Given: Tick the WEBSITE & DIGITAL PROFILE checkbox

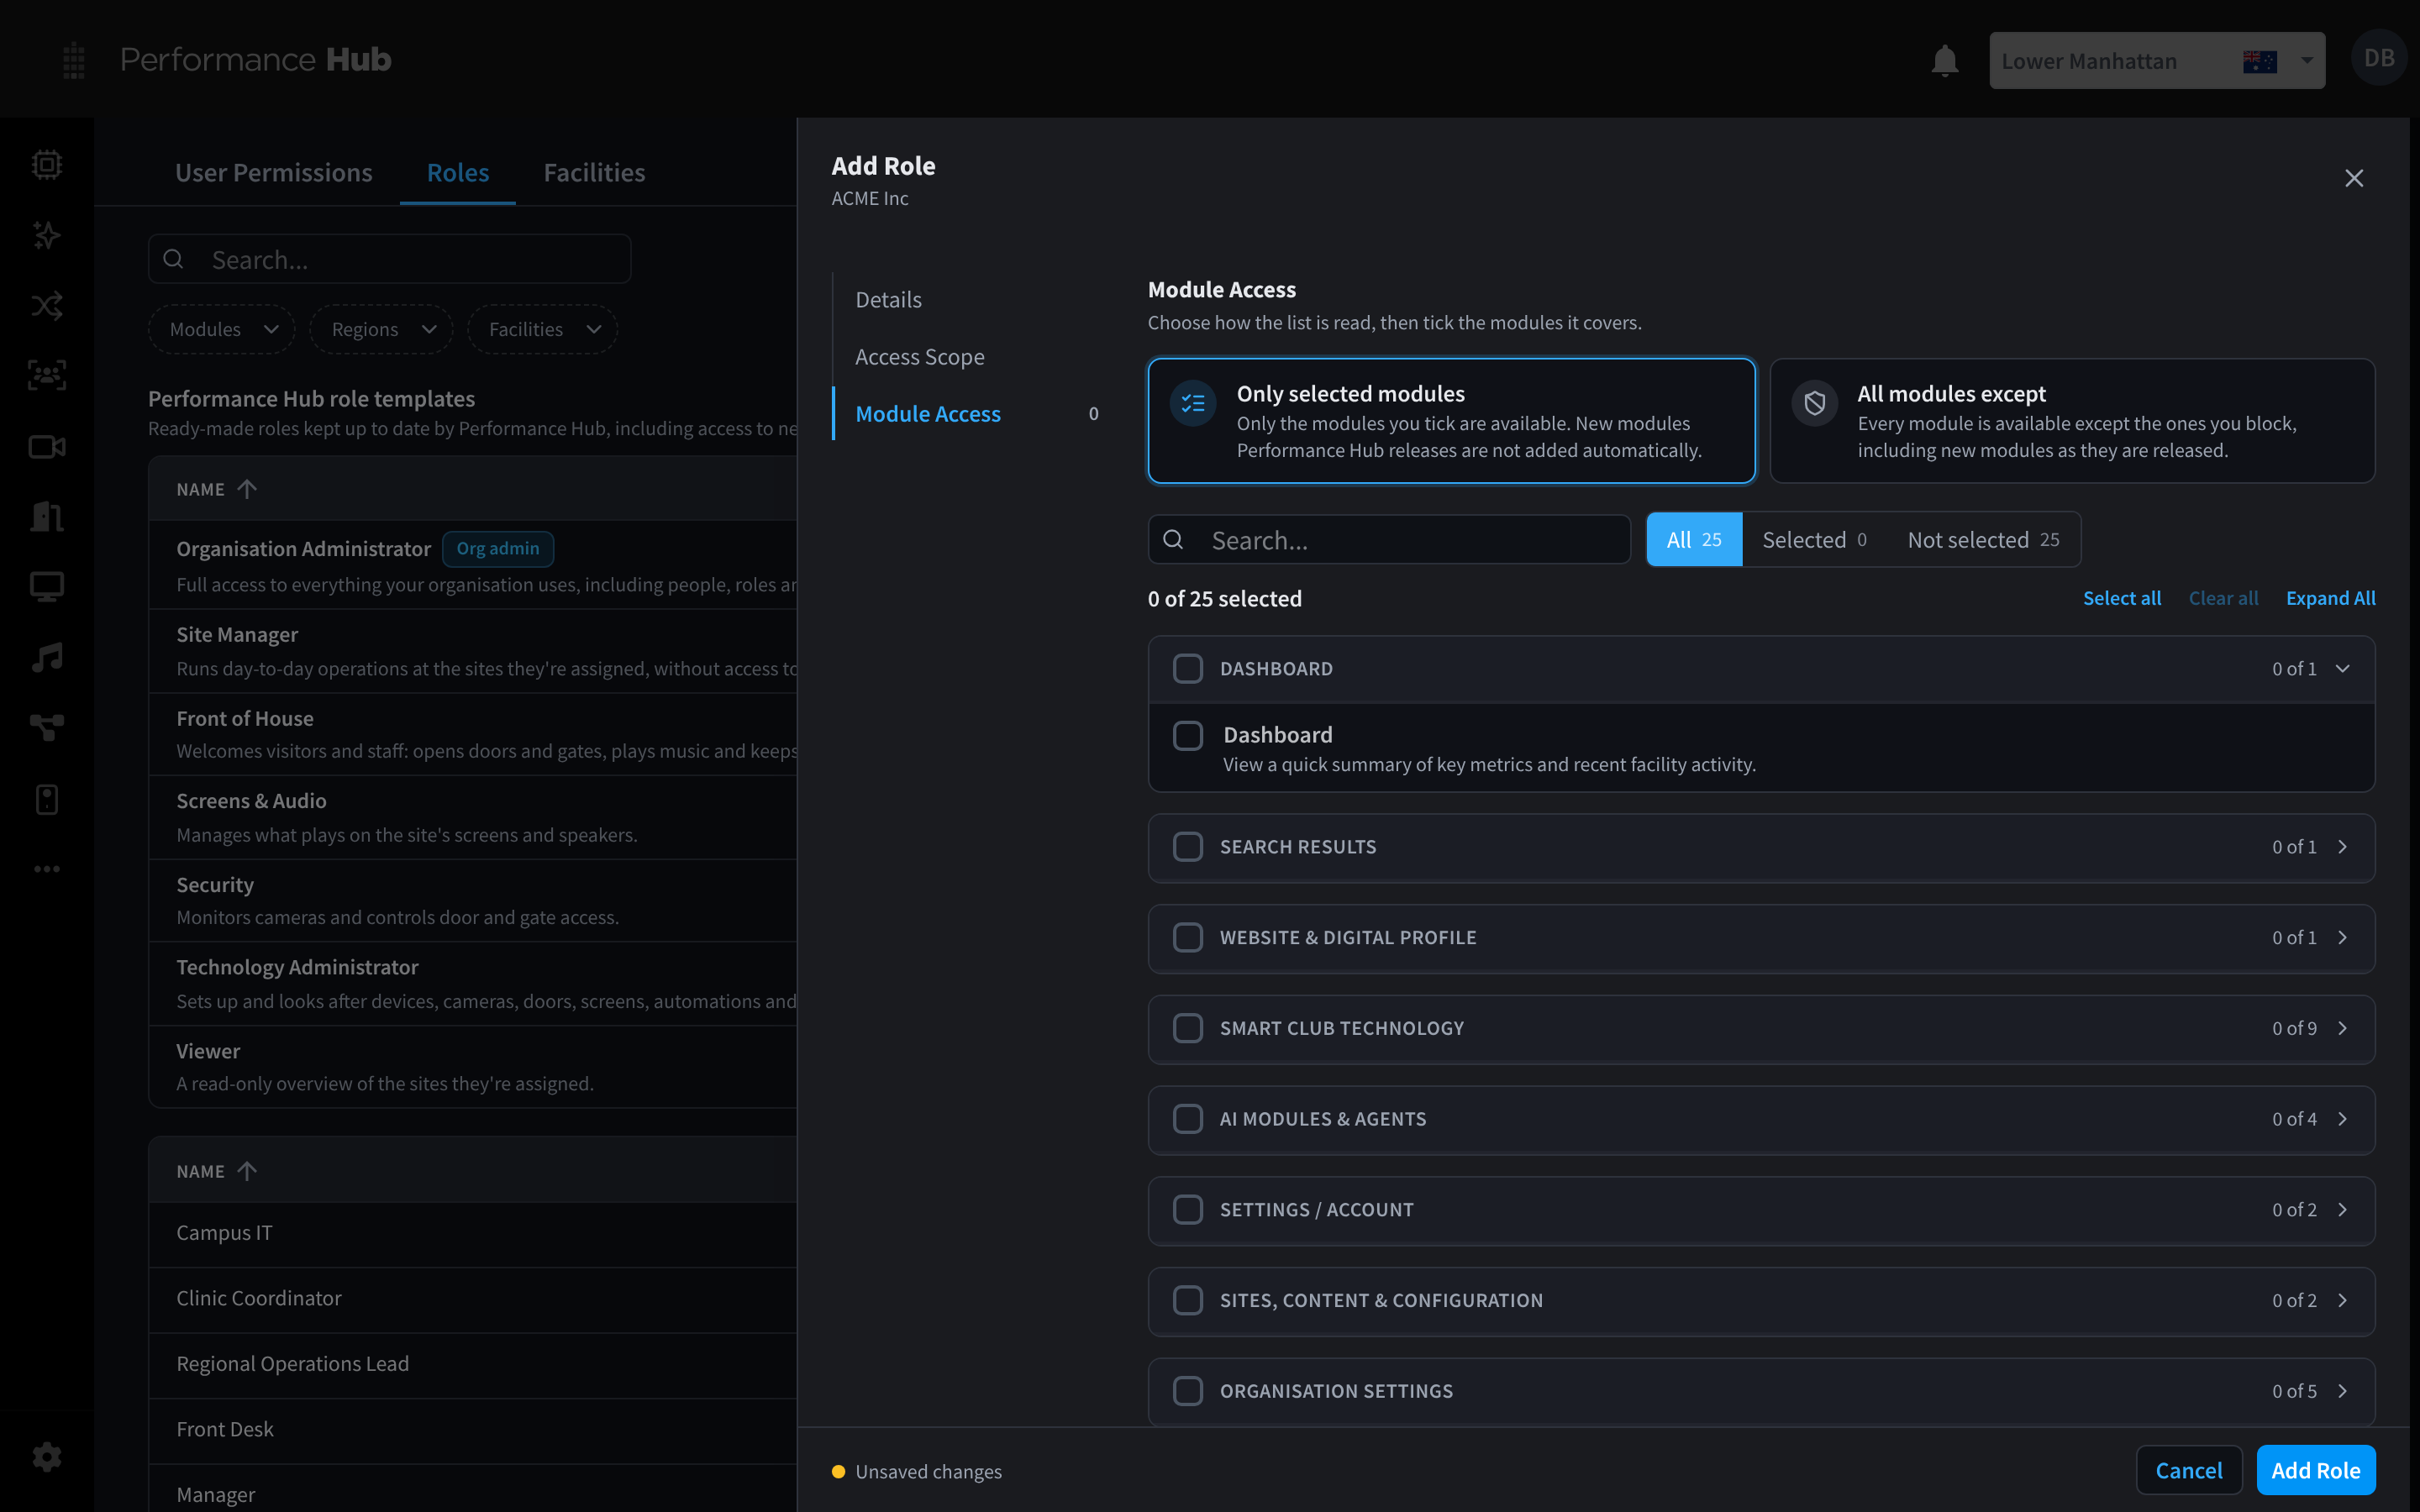Looking at the screenshot, I should click(x=1188, y=938).
